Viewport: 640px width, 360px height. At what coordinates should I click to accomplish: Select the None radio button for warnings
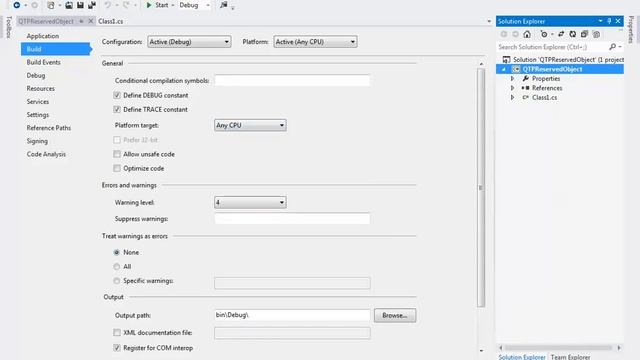(x=117, y=252)
